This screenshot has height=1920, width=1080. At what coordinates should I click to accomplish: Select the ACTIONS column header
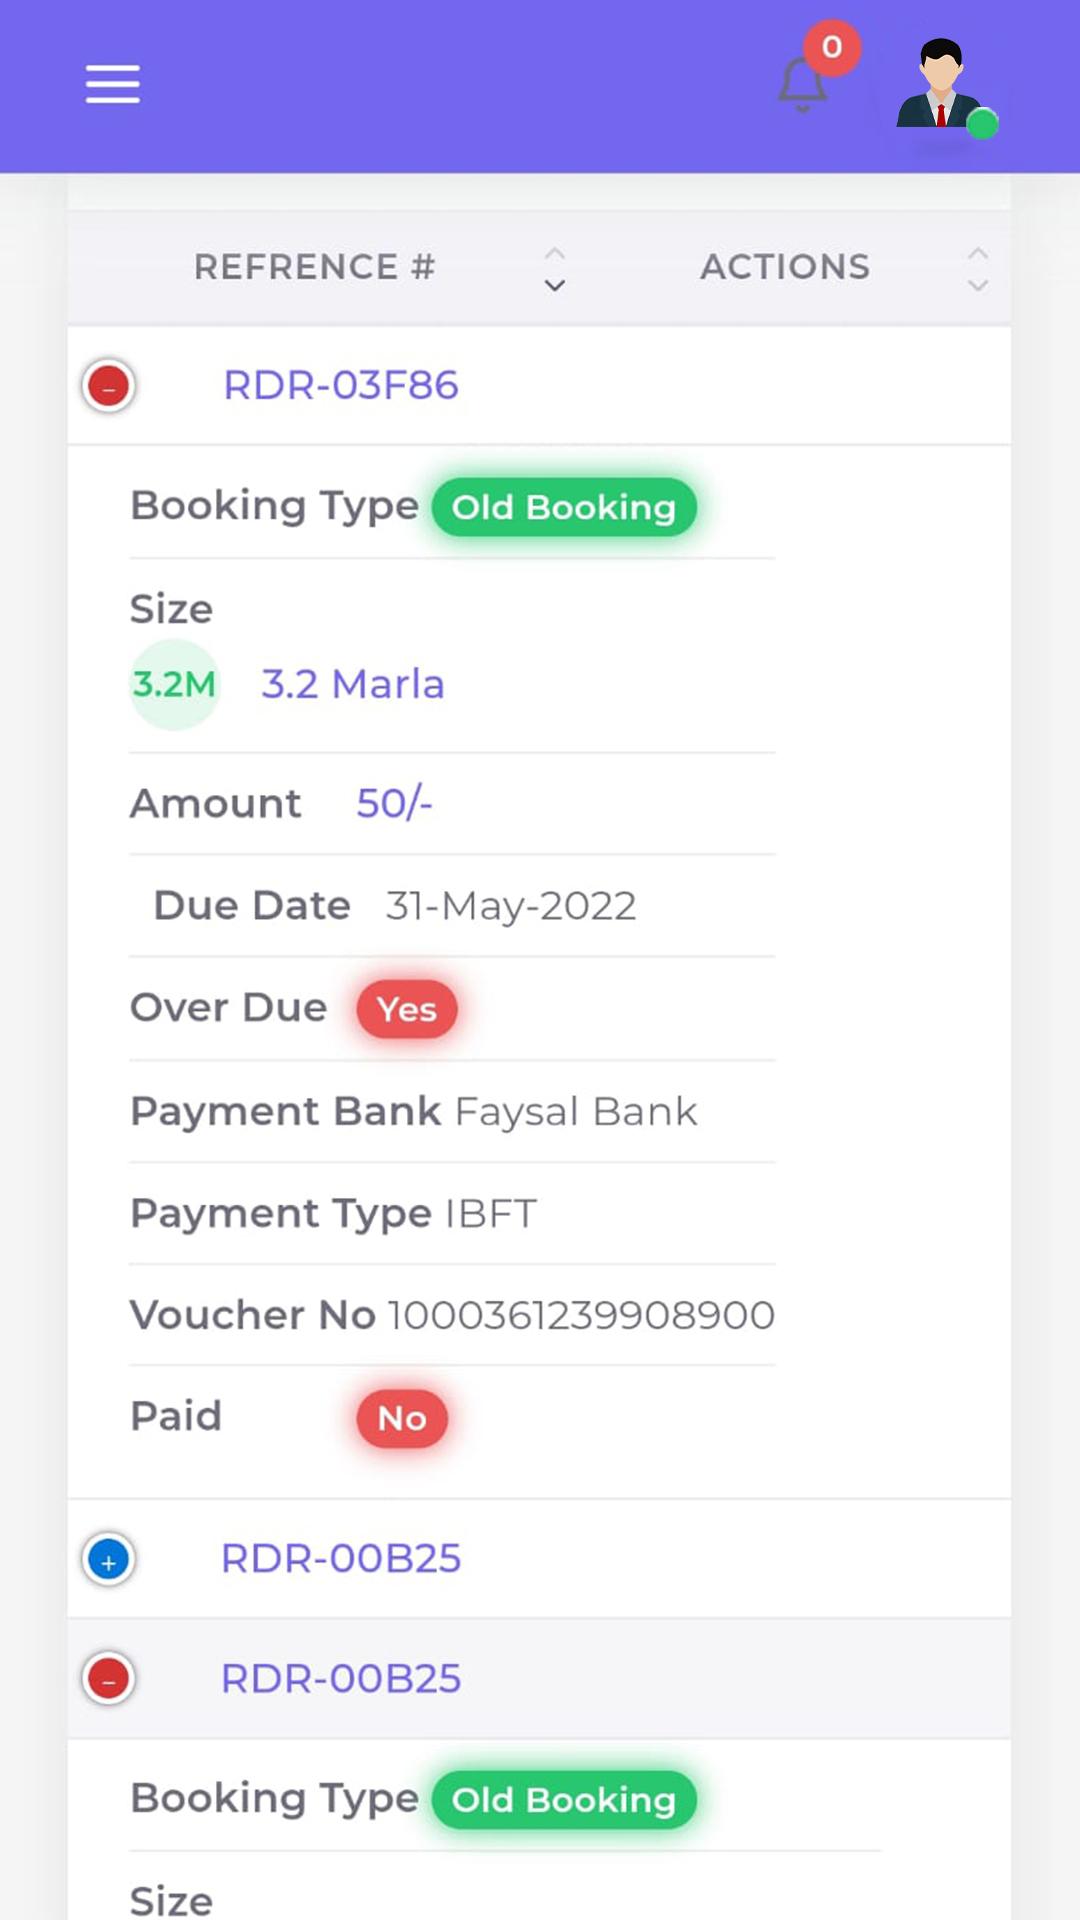(x=785, y=267)
